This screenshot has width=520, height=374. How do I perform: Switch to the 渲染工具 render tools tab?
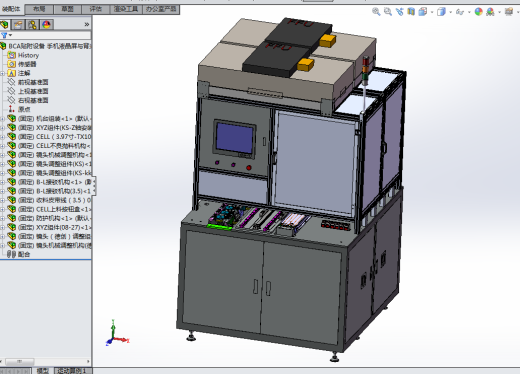pos(126,9)
